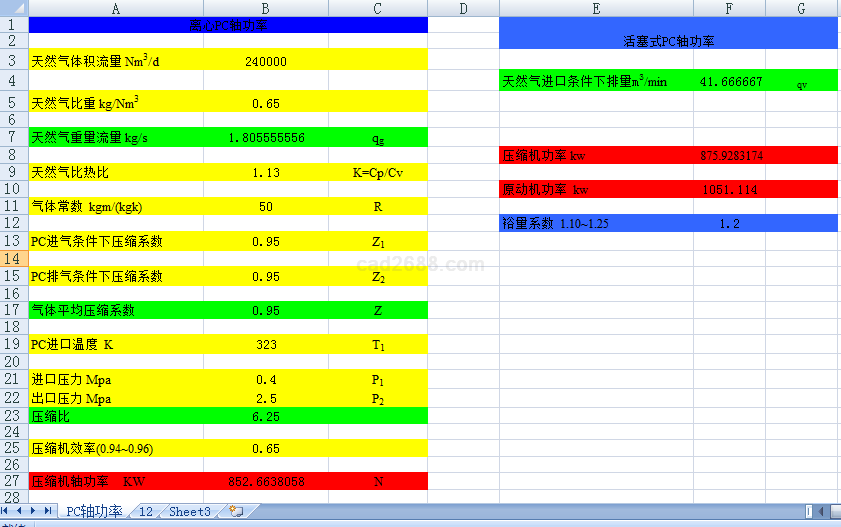Viewport: 841px width, 527px height.
Task: Select row 27 header
Action: point(13,481)
